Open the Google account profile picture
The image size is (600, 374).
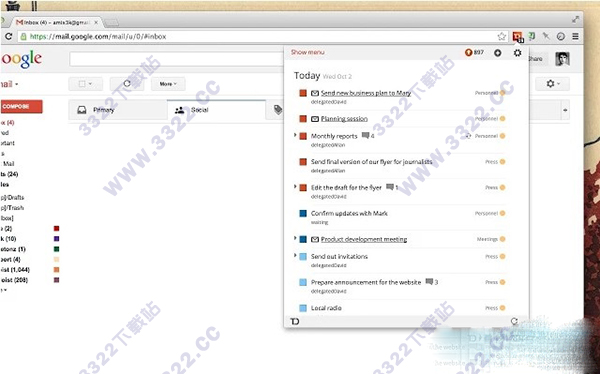pos(562,59)
